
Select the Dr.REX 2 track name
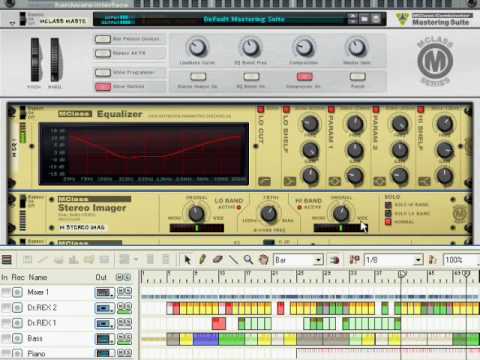pos(42,307)
